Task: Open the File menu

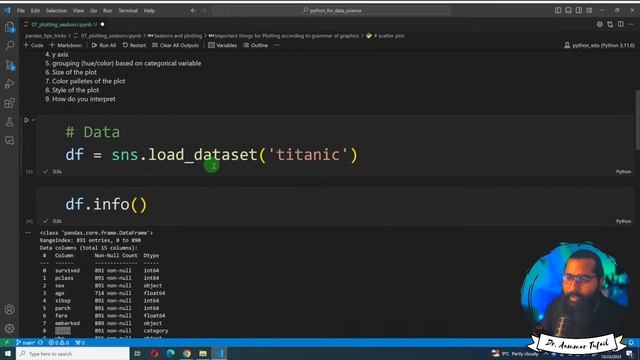Action: pos(21,11)
